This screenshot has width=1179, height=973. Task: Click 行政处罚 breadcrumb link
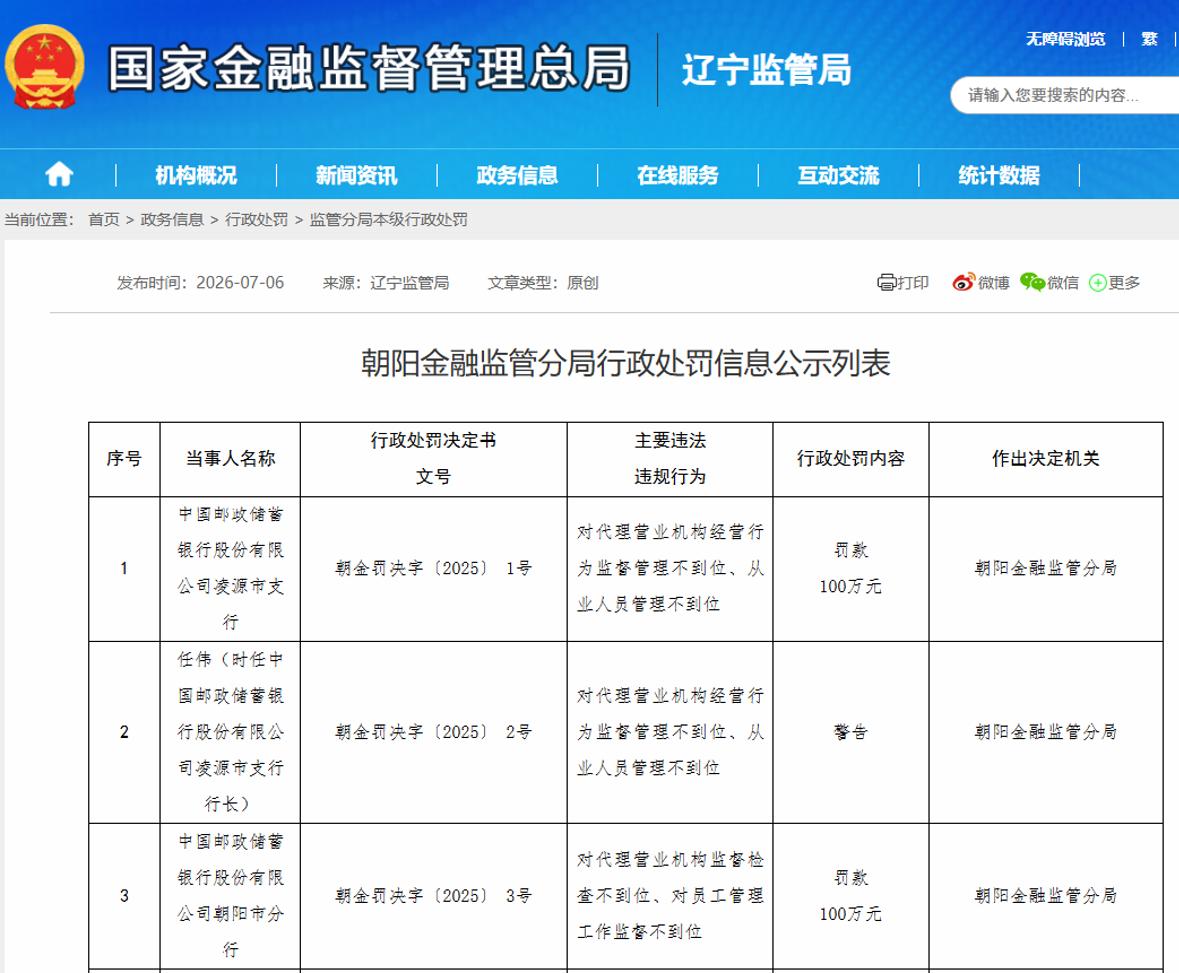tap(256, 220)
